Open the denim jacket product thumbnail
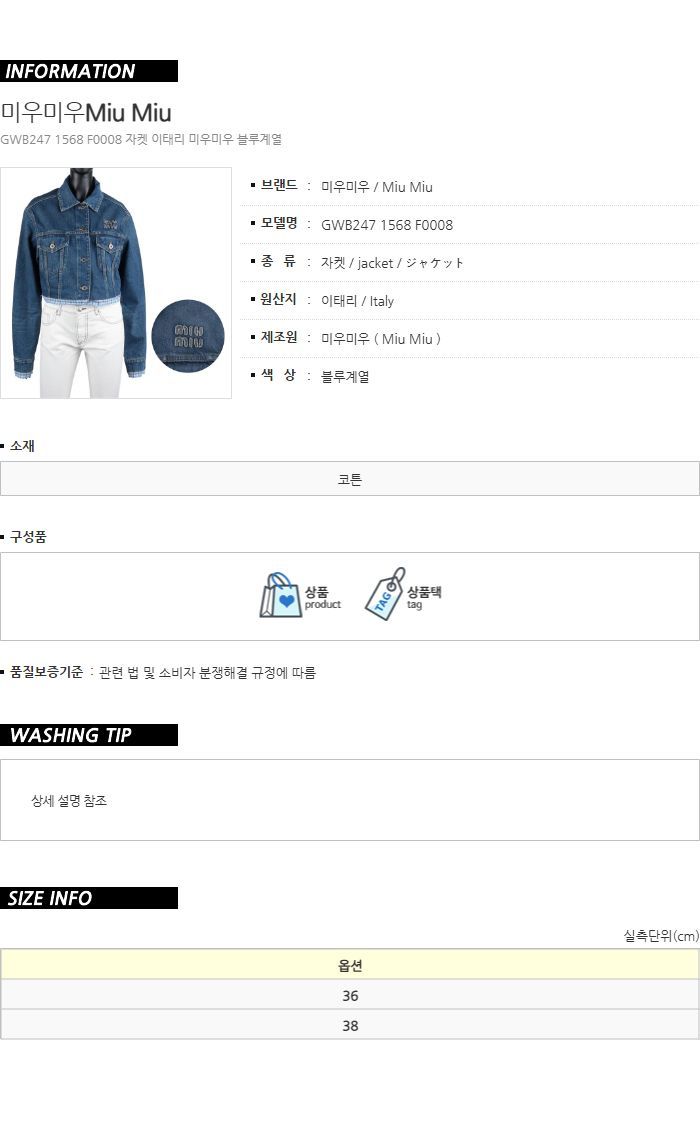Screen dimensions: 700x1125 [x=115, y=283]
